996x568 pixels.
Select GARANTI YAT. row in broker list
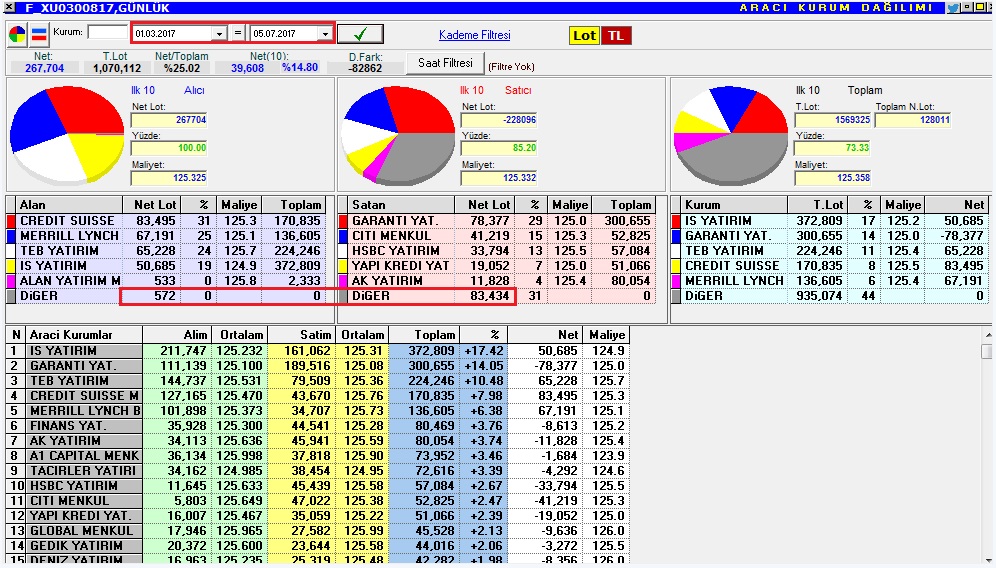click(318, 366)
